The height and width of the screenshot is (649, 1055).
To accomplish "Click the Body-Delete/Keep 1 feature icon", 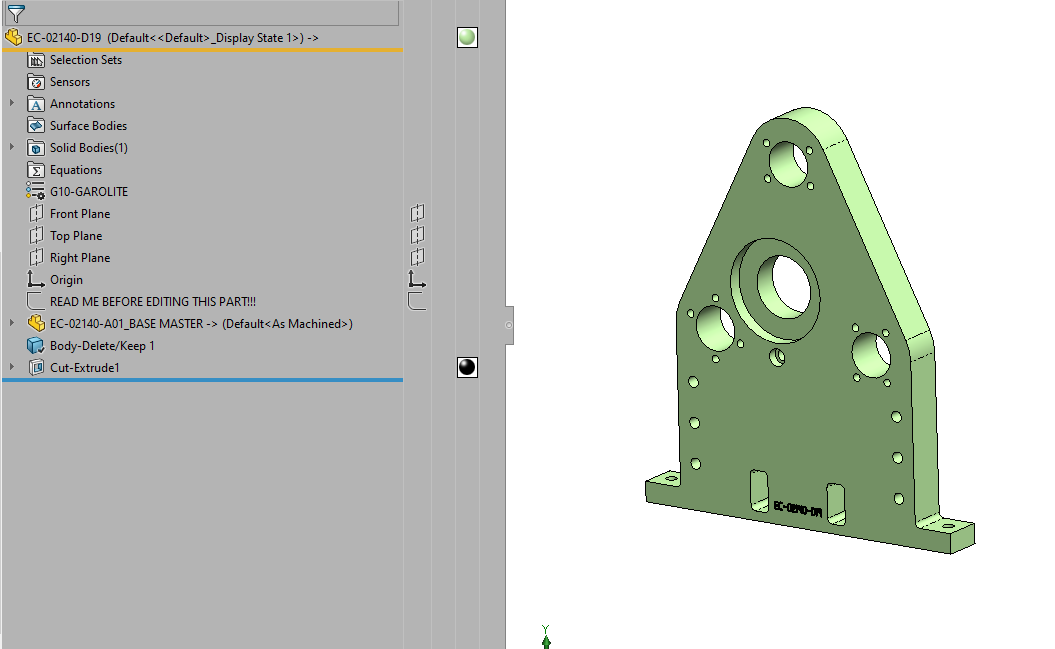I will [36, 346].
